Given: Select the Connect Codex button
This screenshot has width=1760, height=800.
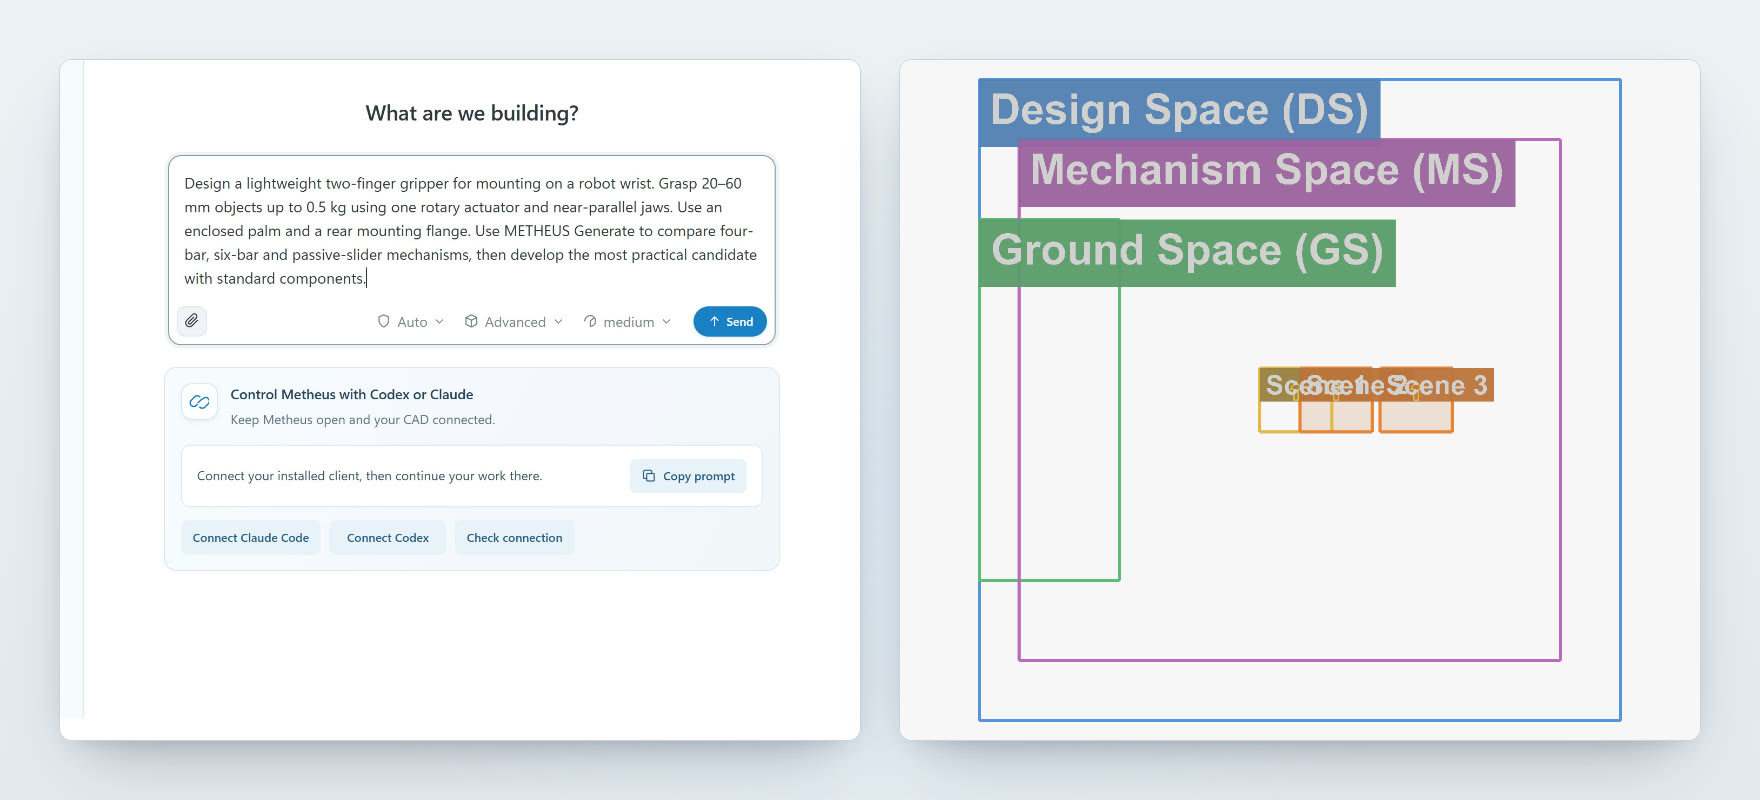Looking at the screenshot, I should (388, 538).
